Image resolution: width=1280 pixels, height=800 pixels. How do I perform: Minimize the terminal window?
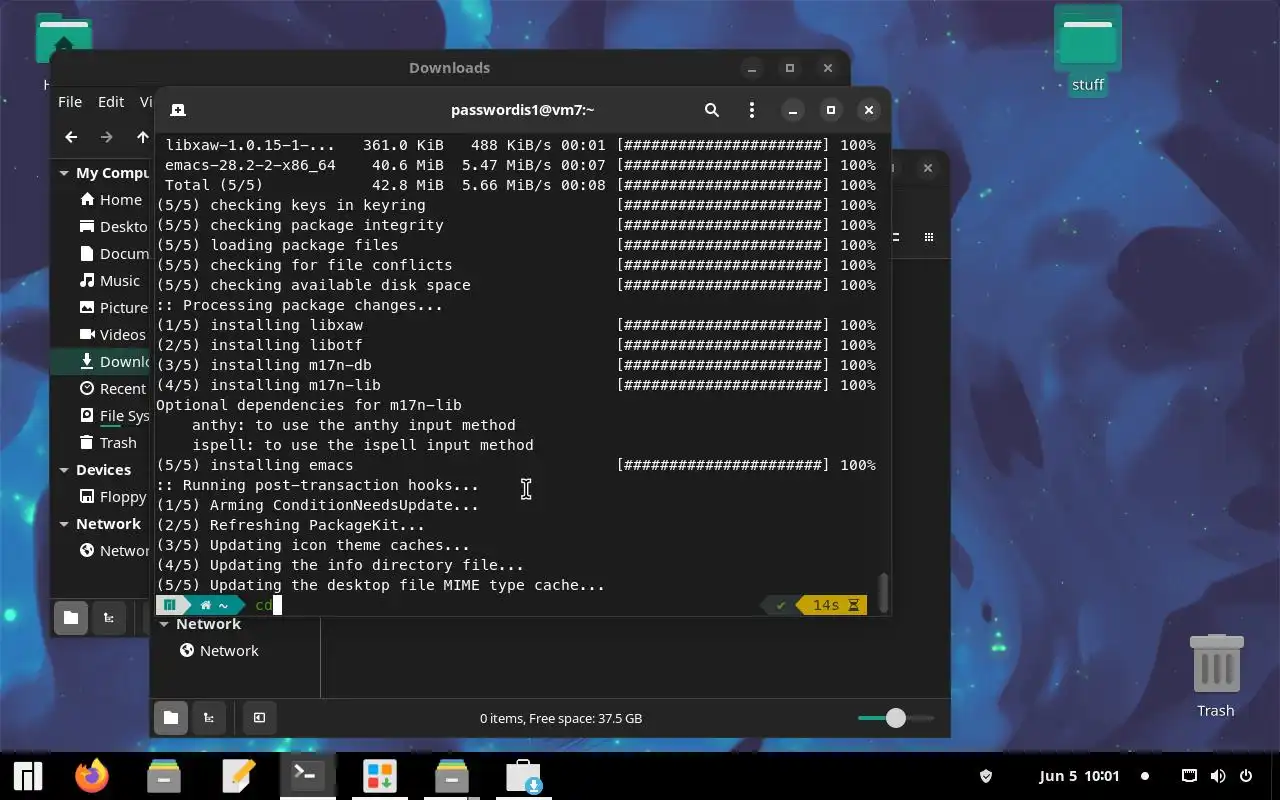pos(792,110)
